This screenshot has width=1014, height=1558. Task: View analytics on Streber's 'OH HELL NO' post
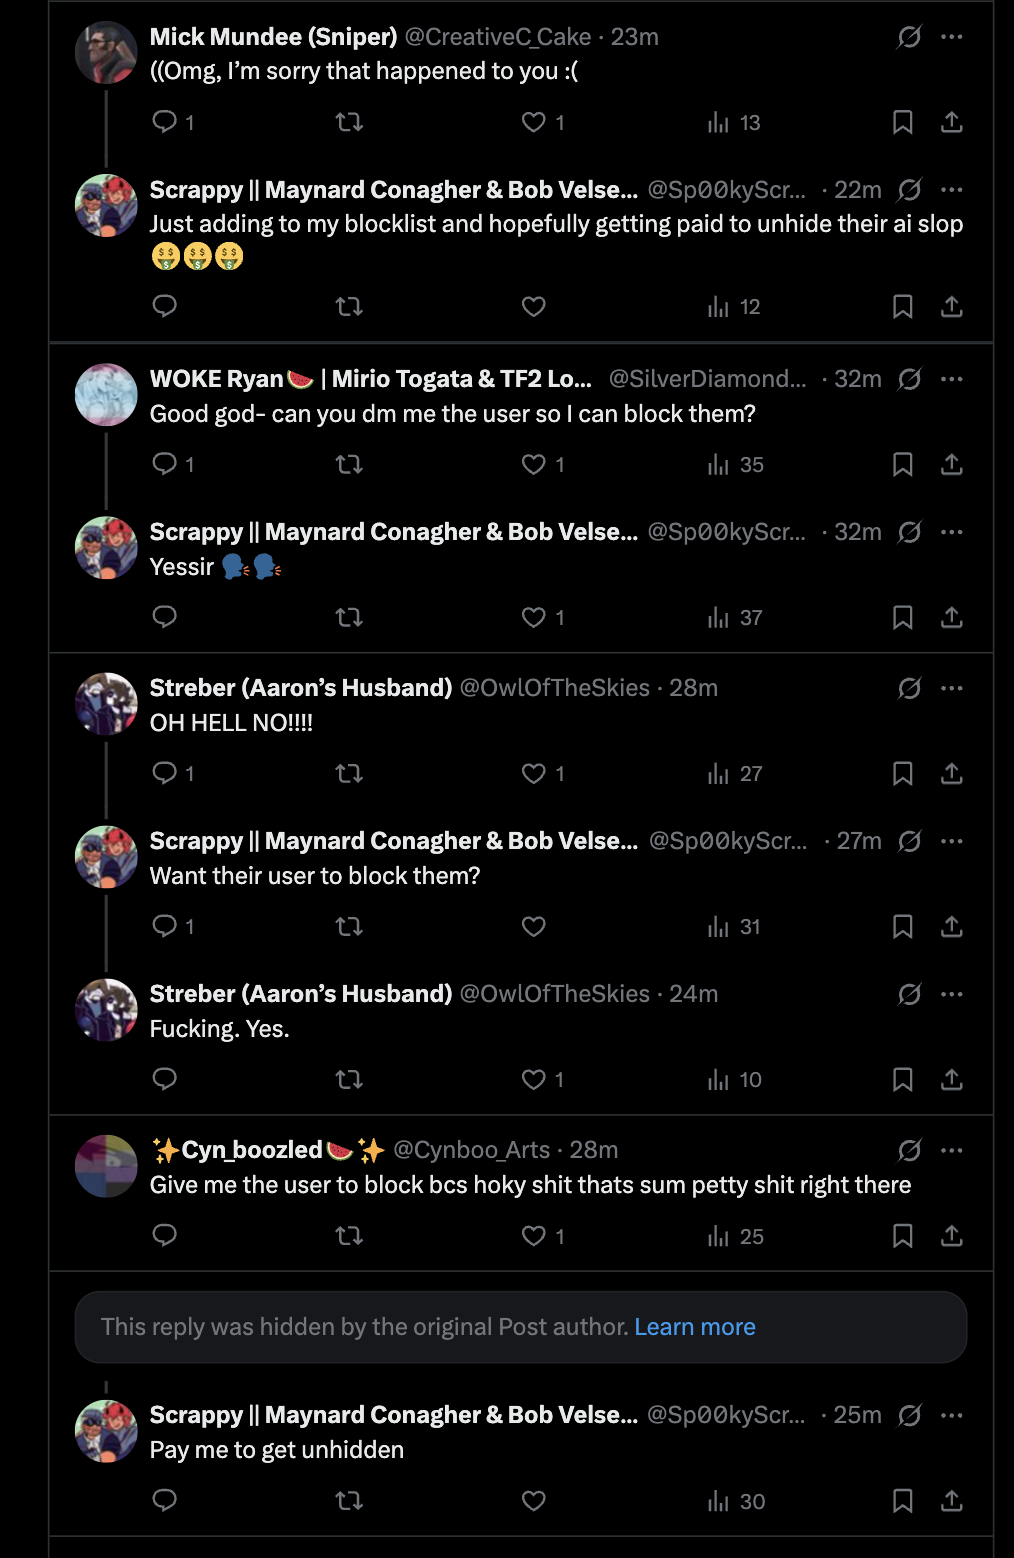[735, 774]
